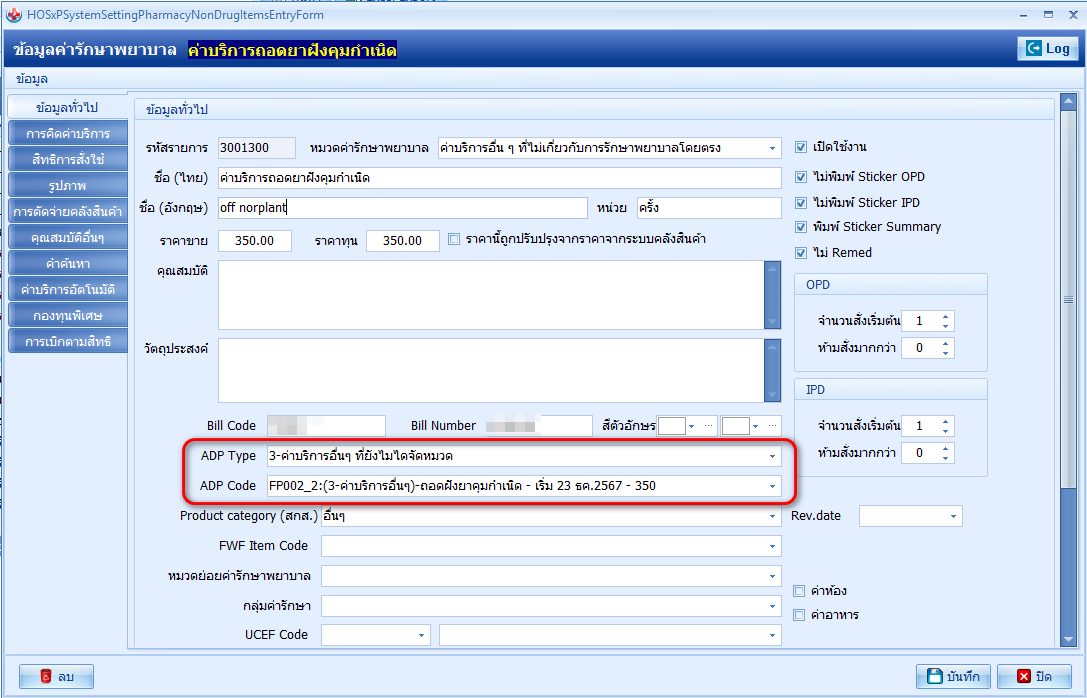1087x698 pixels.
Task: Minimize the HOSxP form window
Action: (x=1023, y=15)
